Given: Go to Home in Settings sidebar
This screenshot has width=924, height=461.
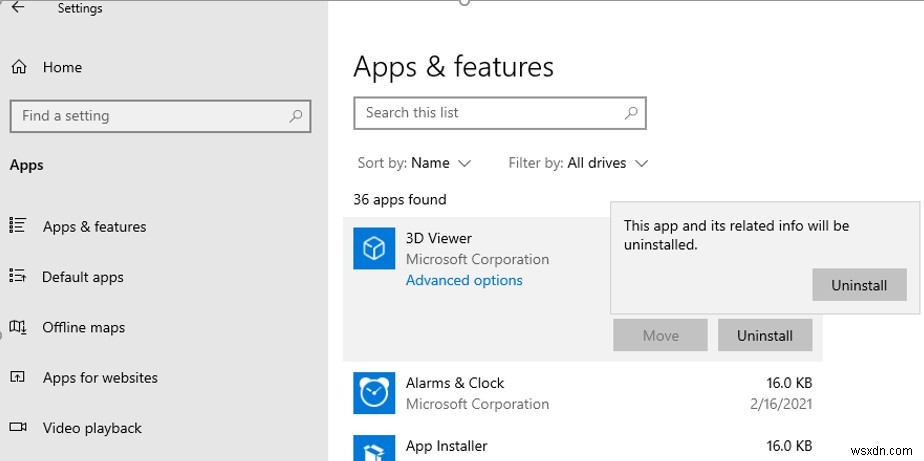Looking at the screenshot, I should coord(62,67).
